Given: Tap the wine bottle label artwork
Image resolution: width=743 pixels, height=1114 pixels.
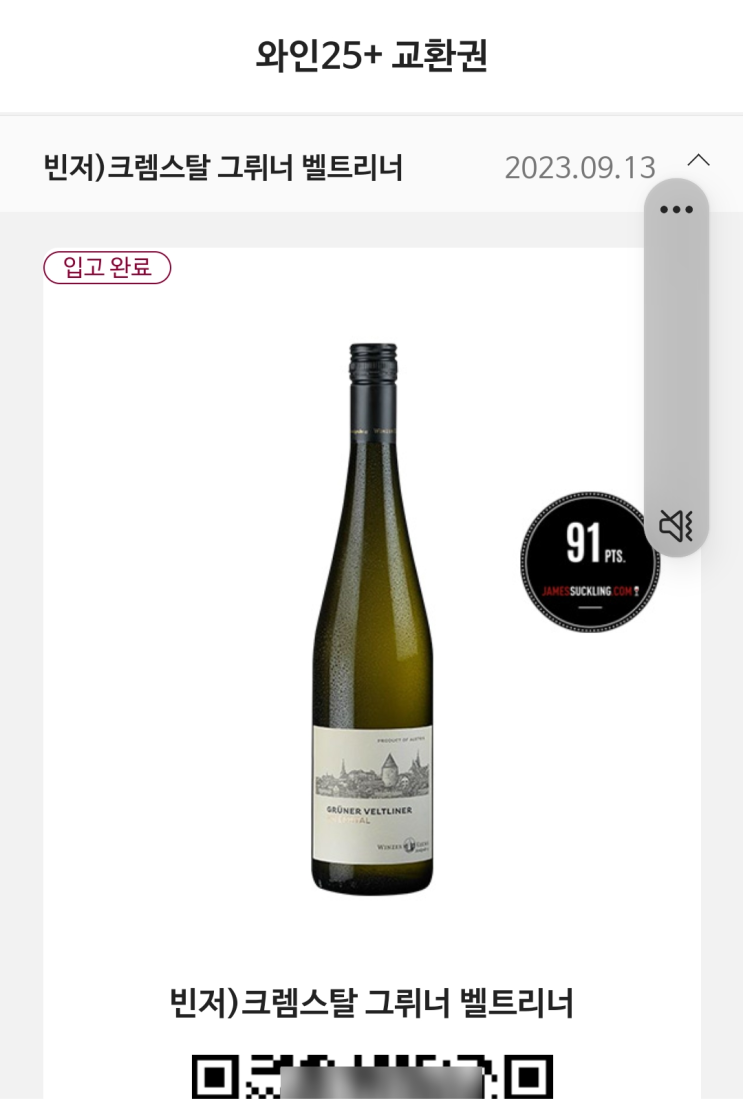Looking at the screenshot, I should 372,795.
